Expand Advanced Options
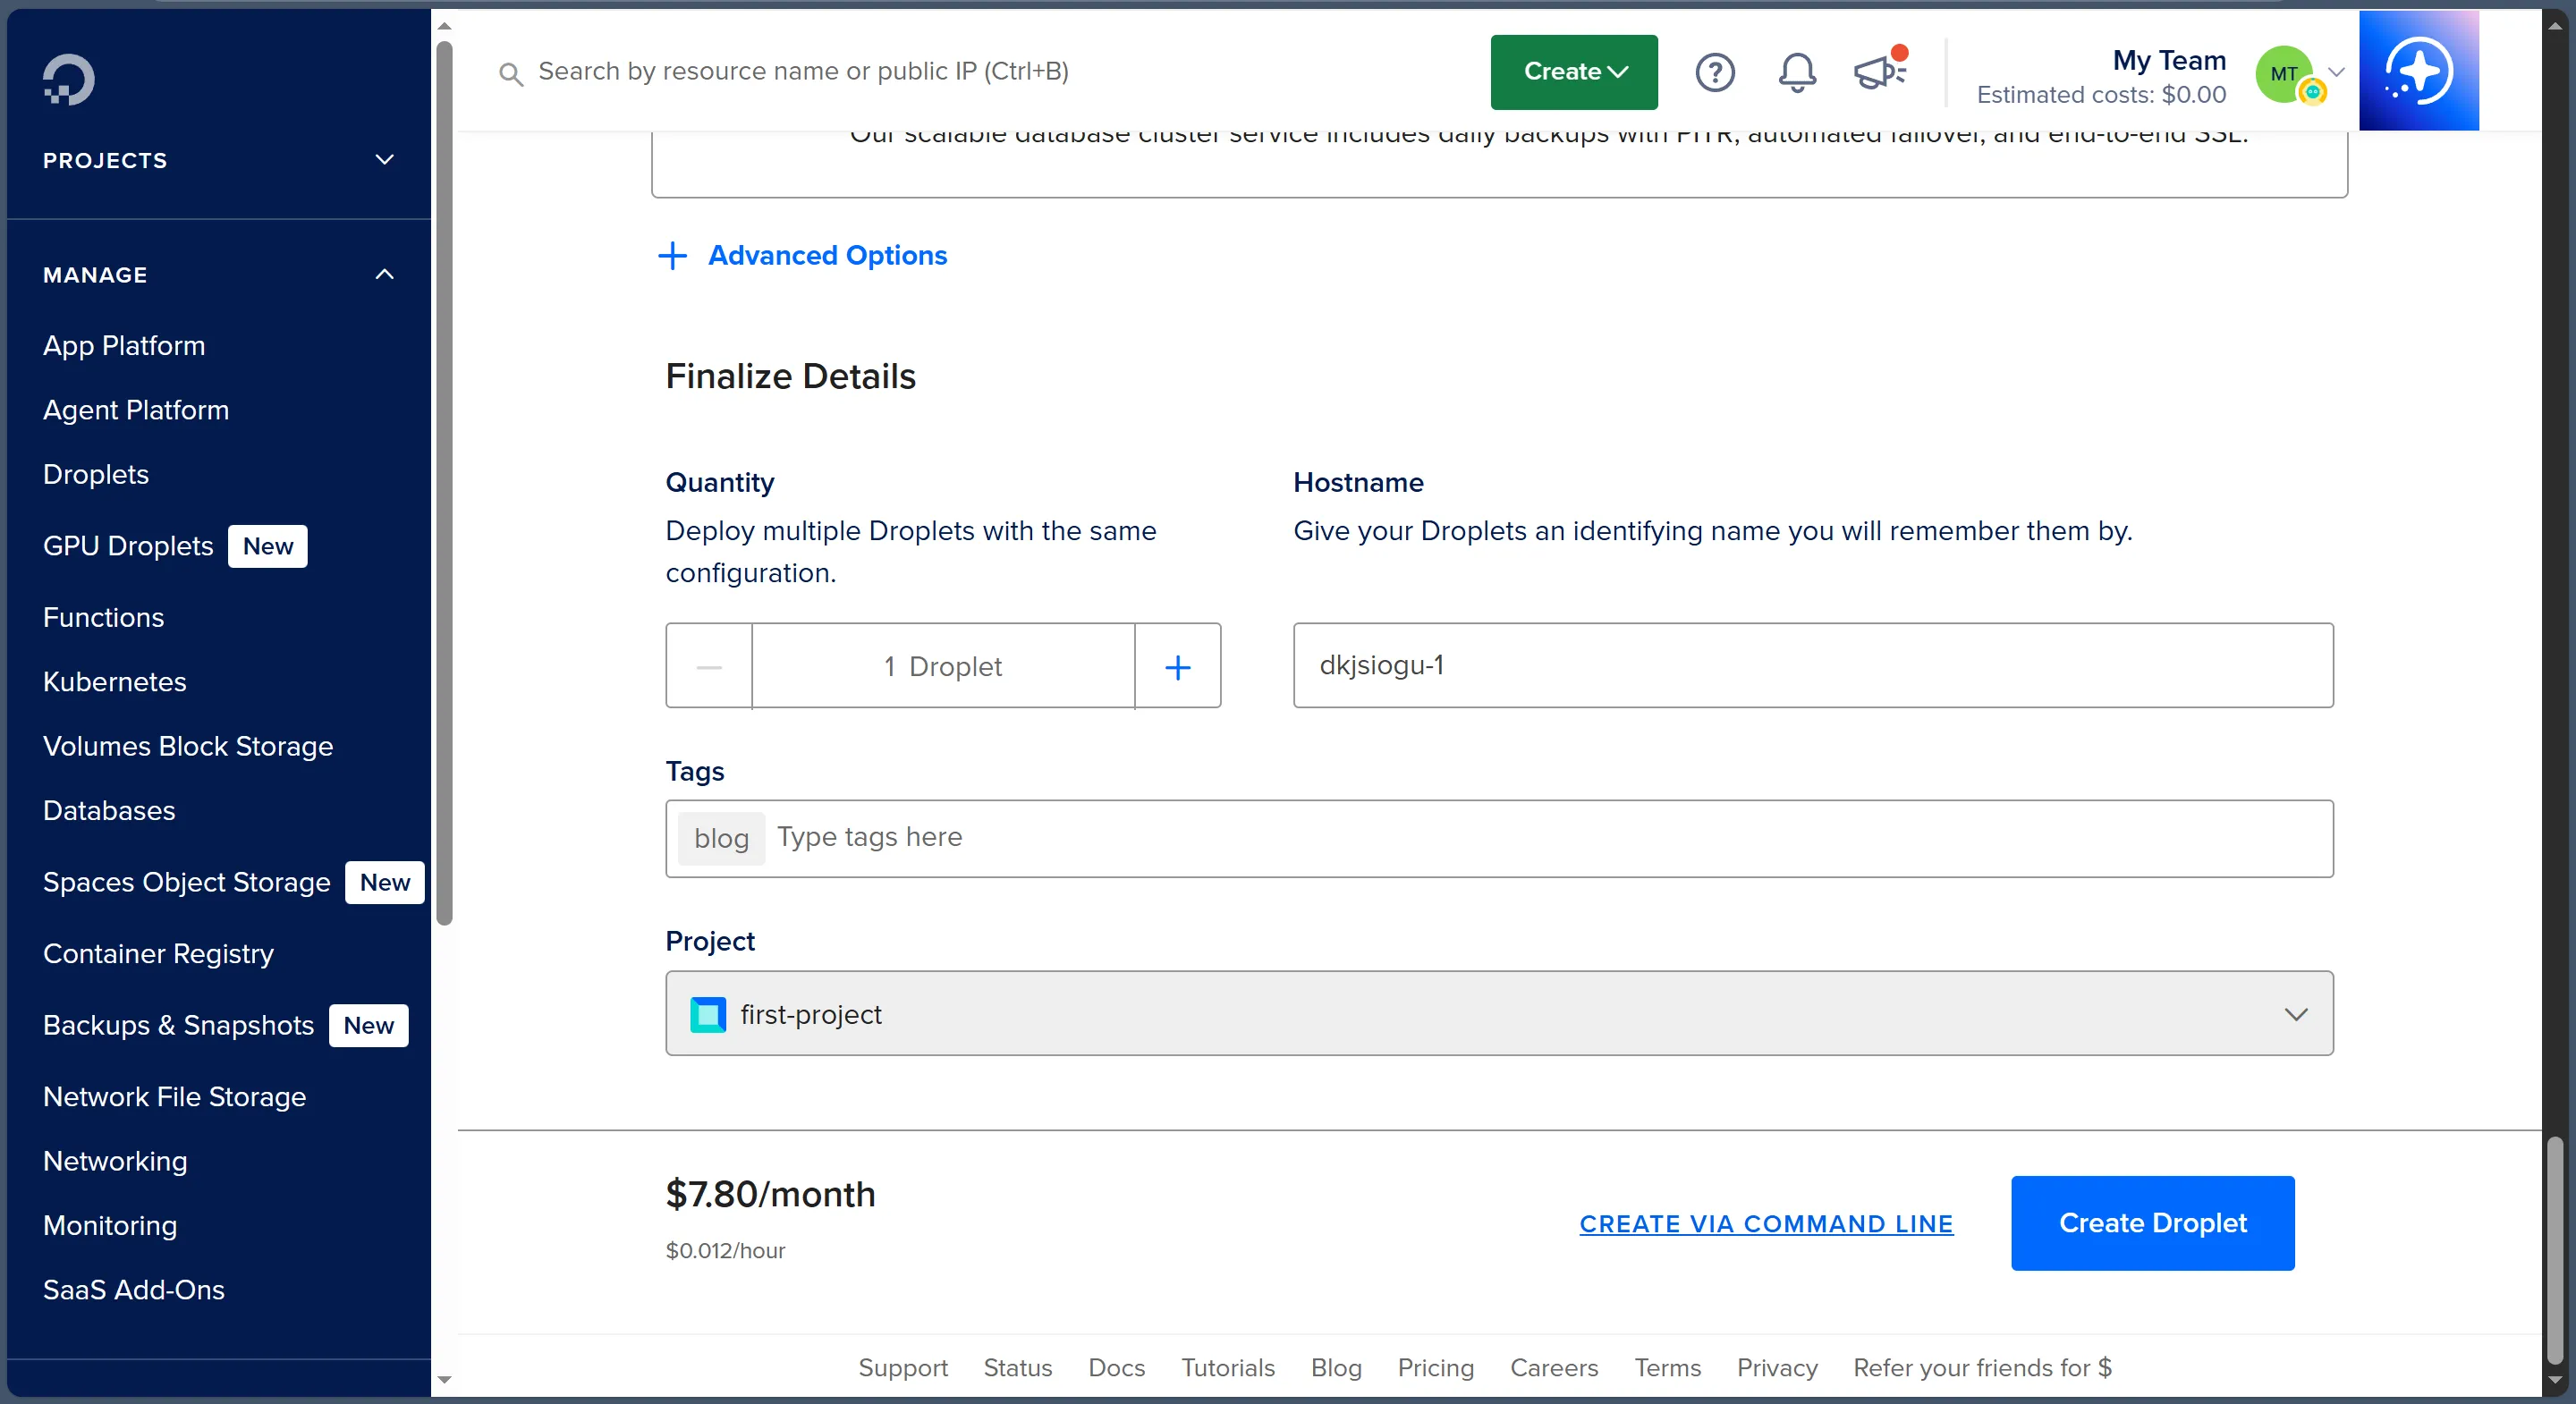 802,255
